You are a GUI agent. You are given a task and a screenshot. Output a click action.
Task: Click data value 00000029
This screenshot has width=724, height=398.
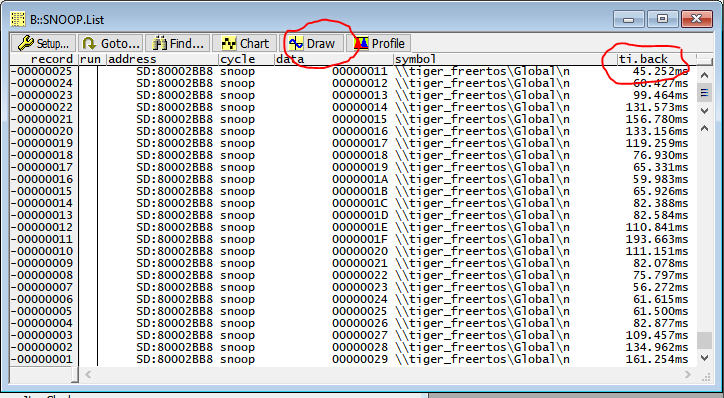[x=360, y=359]
